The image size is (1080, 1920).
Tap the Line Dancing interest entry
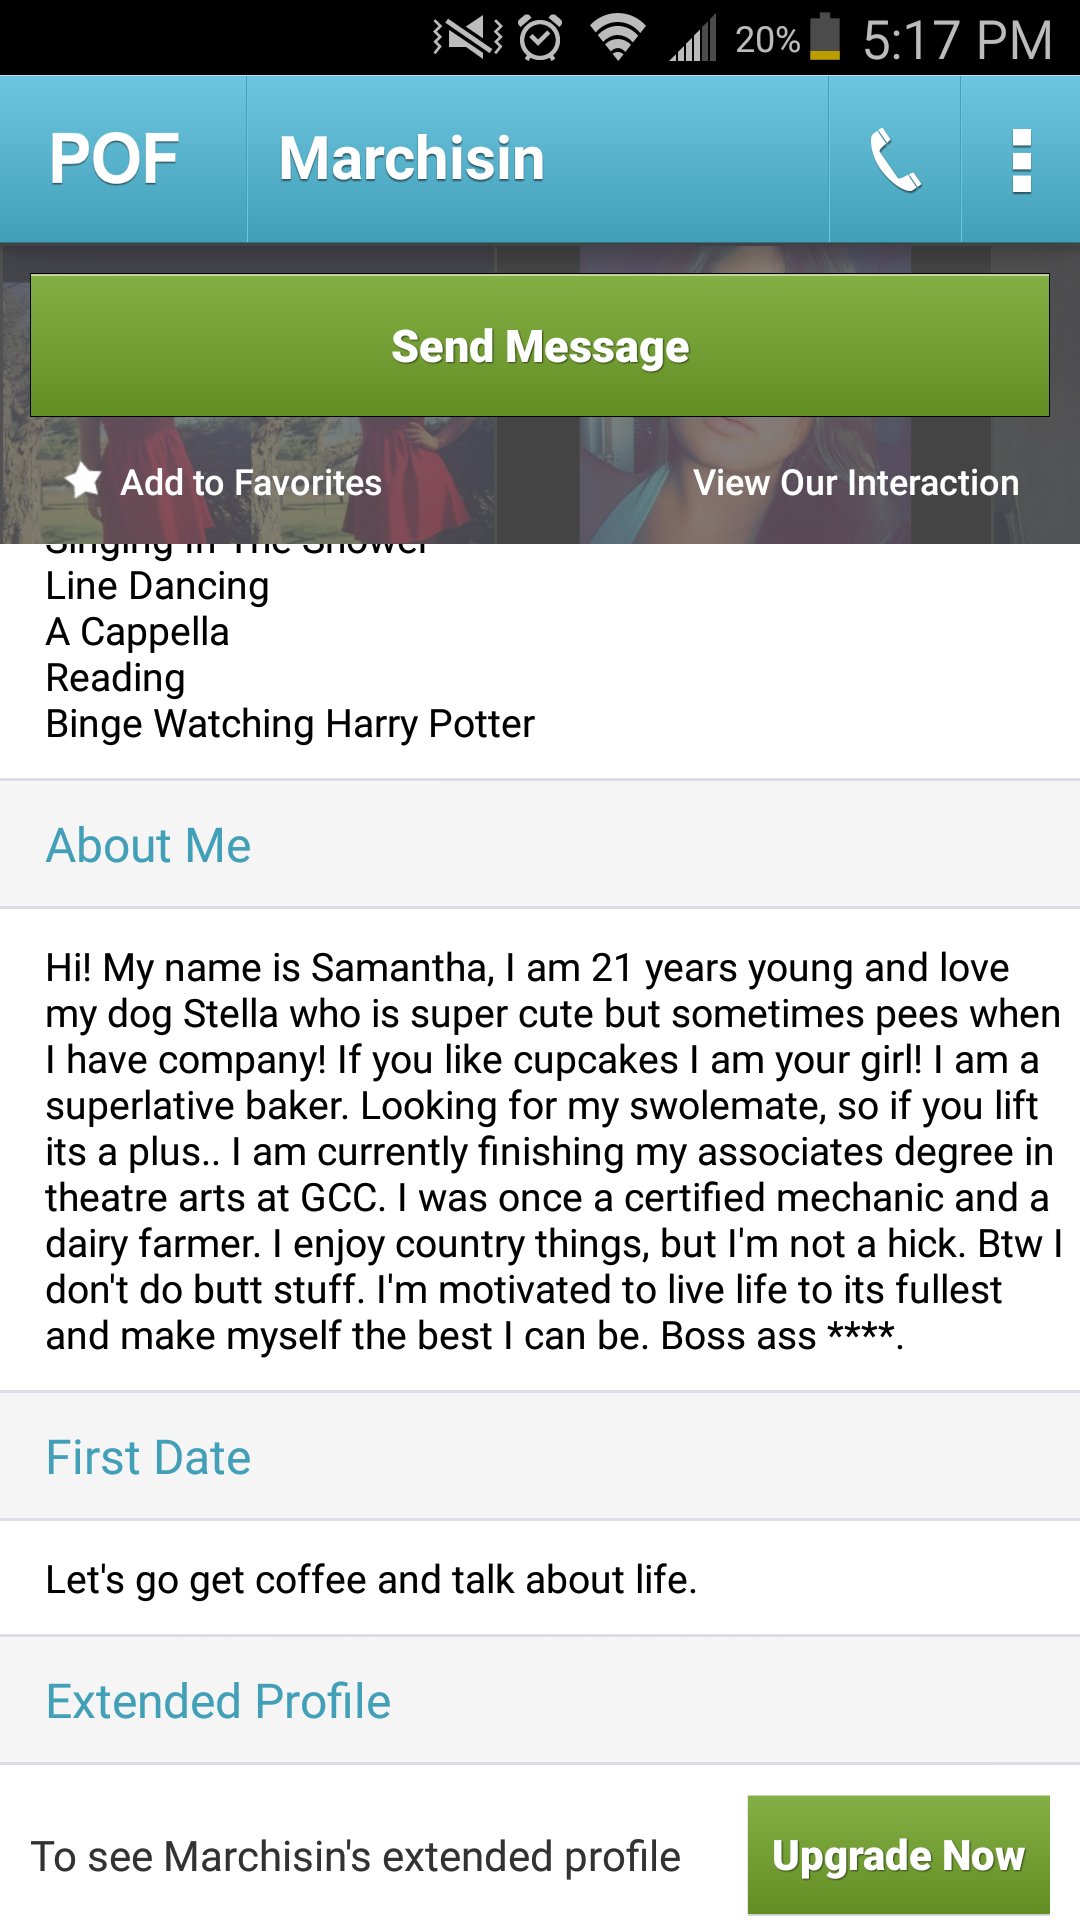[157, 586]
